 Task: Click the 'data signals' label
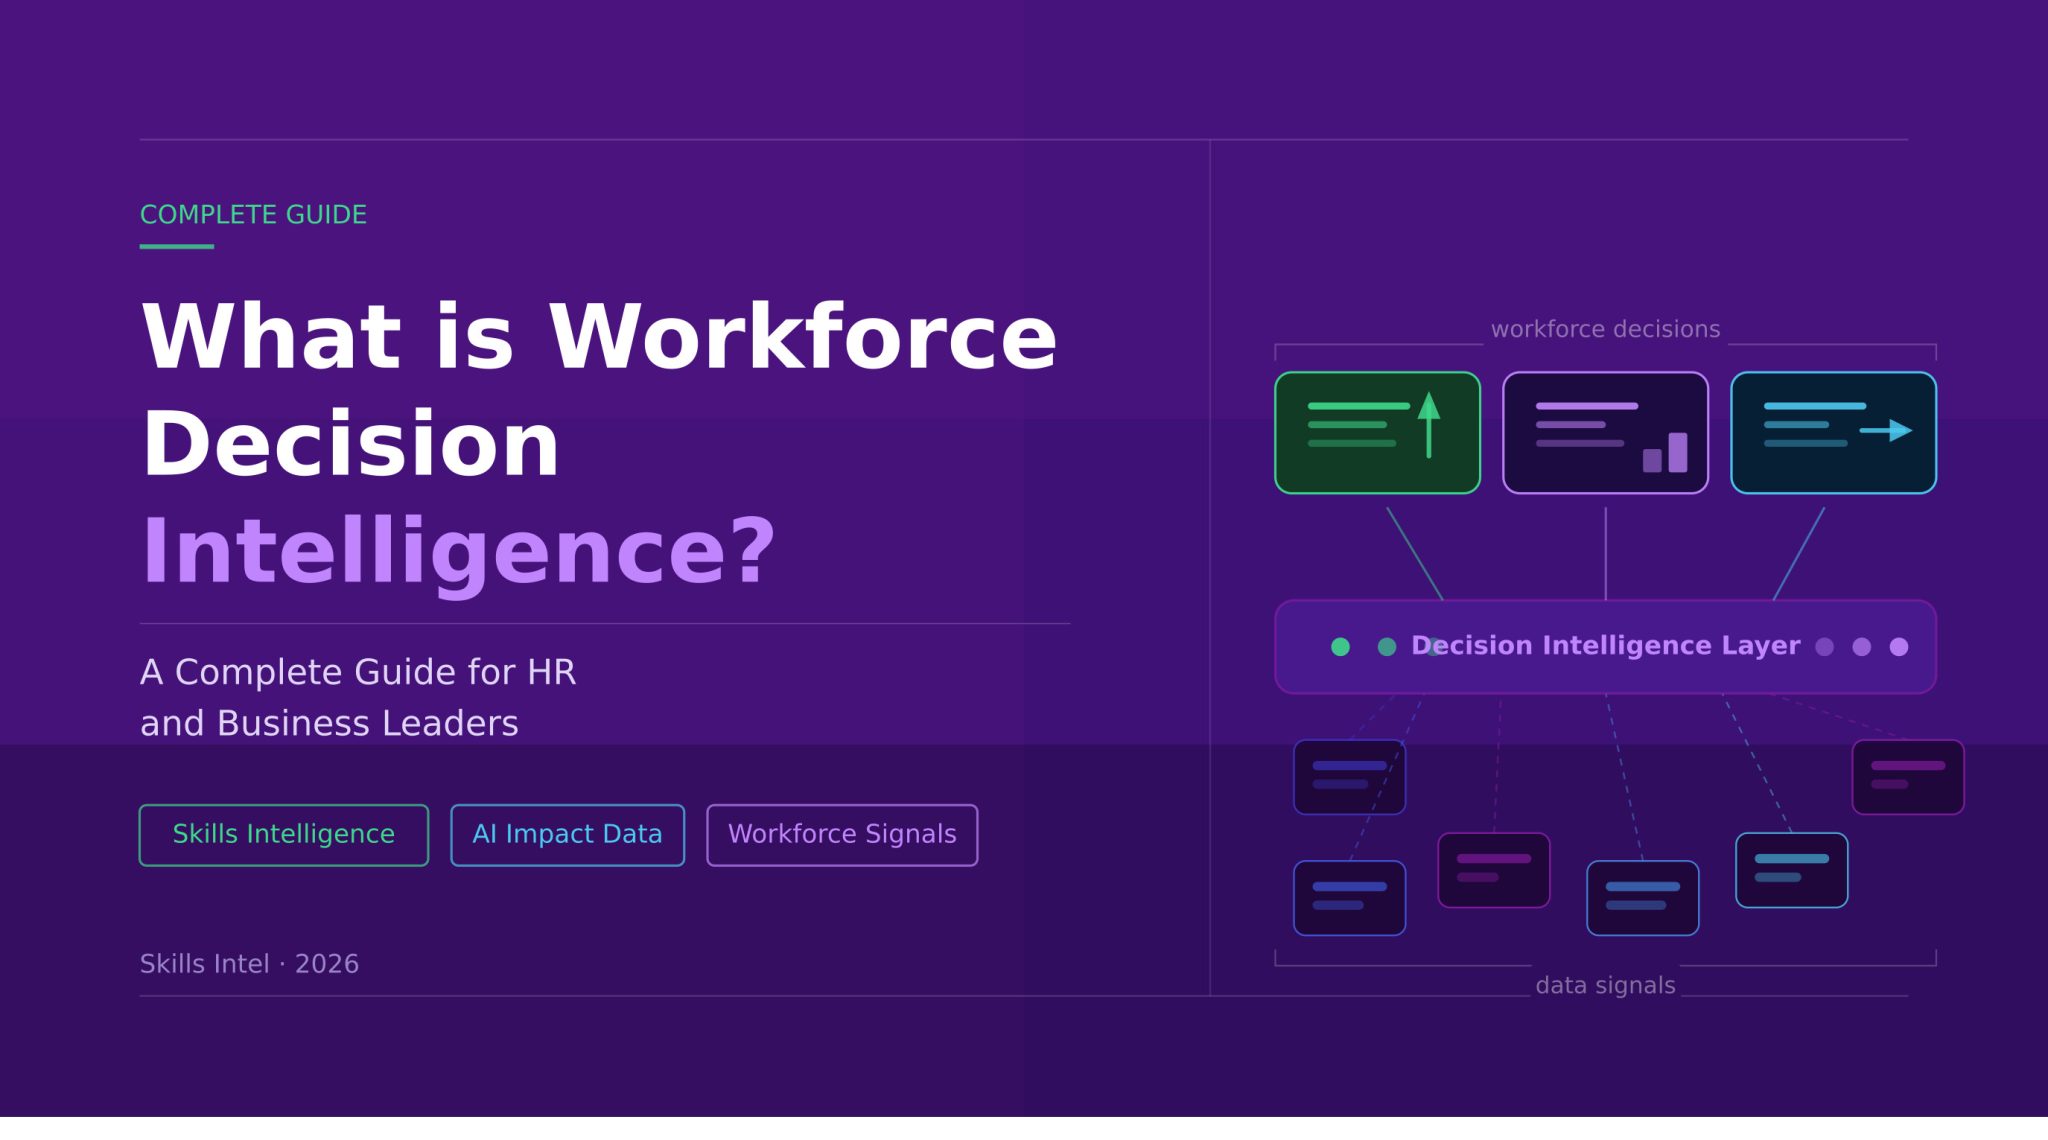tap(1605, 985)
